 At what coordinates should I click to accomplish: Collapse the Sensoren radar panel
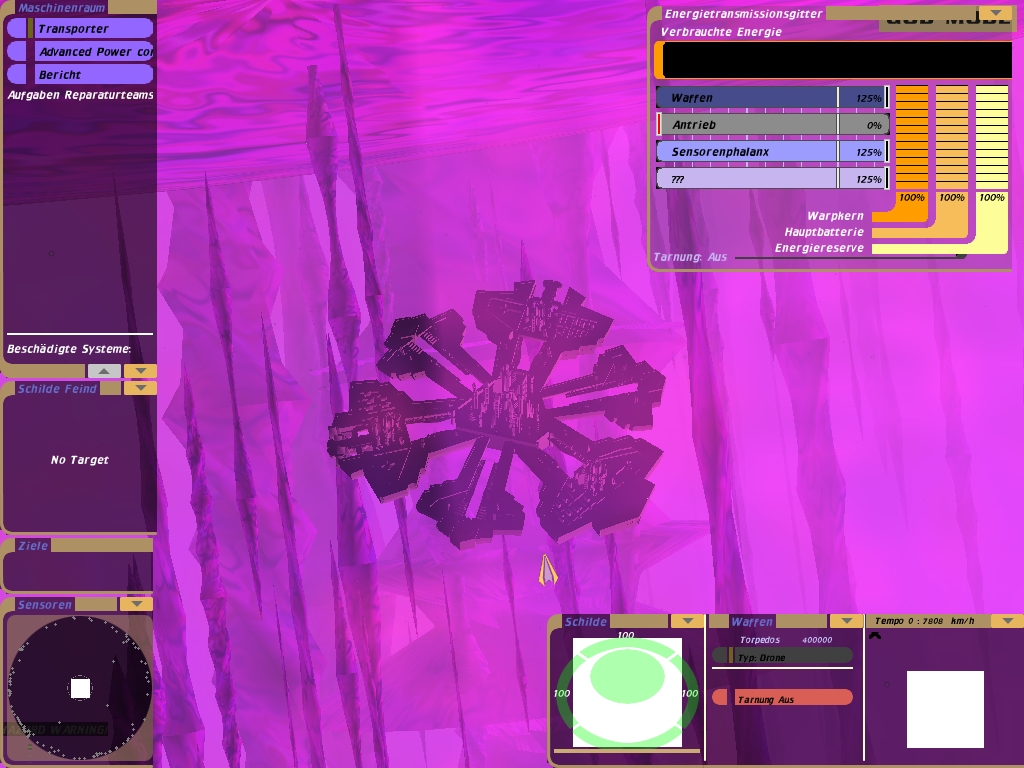135,604
